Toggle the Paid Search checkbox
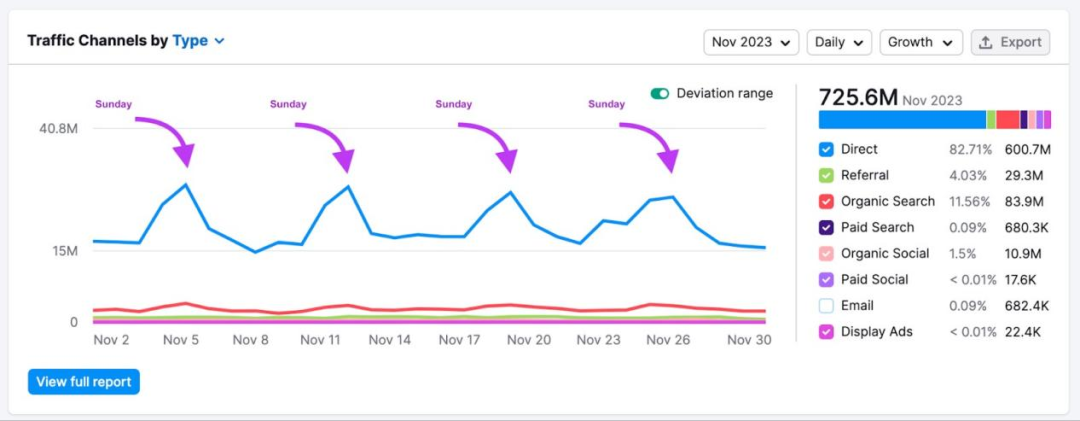Screen dimensions: 1080x421 (826, 227)
